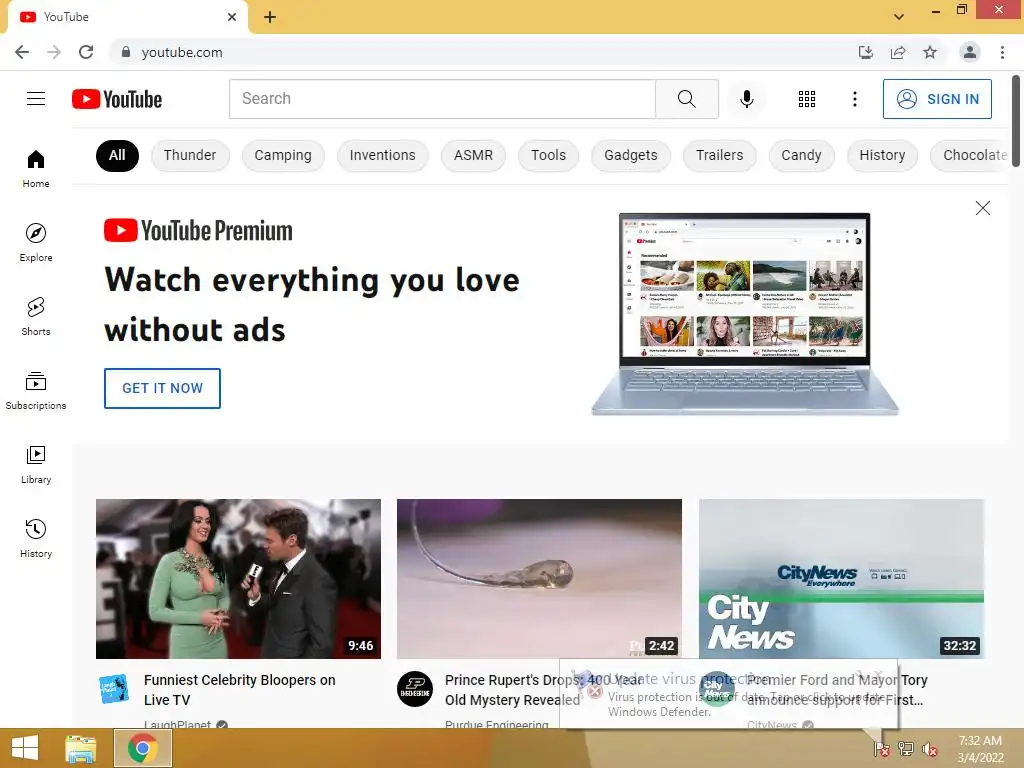Click the search magnifier button

click(x=686, y=99)
